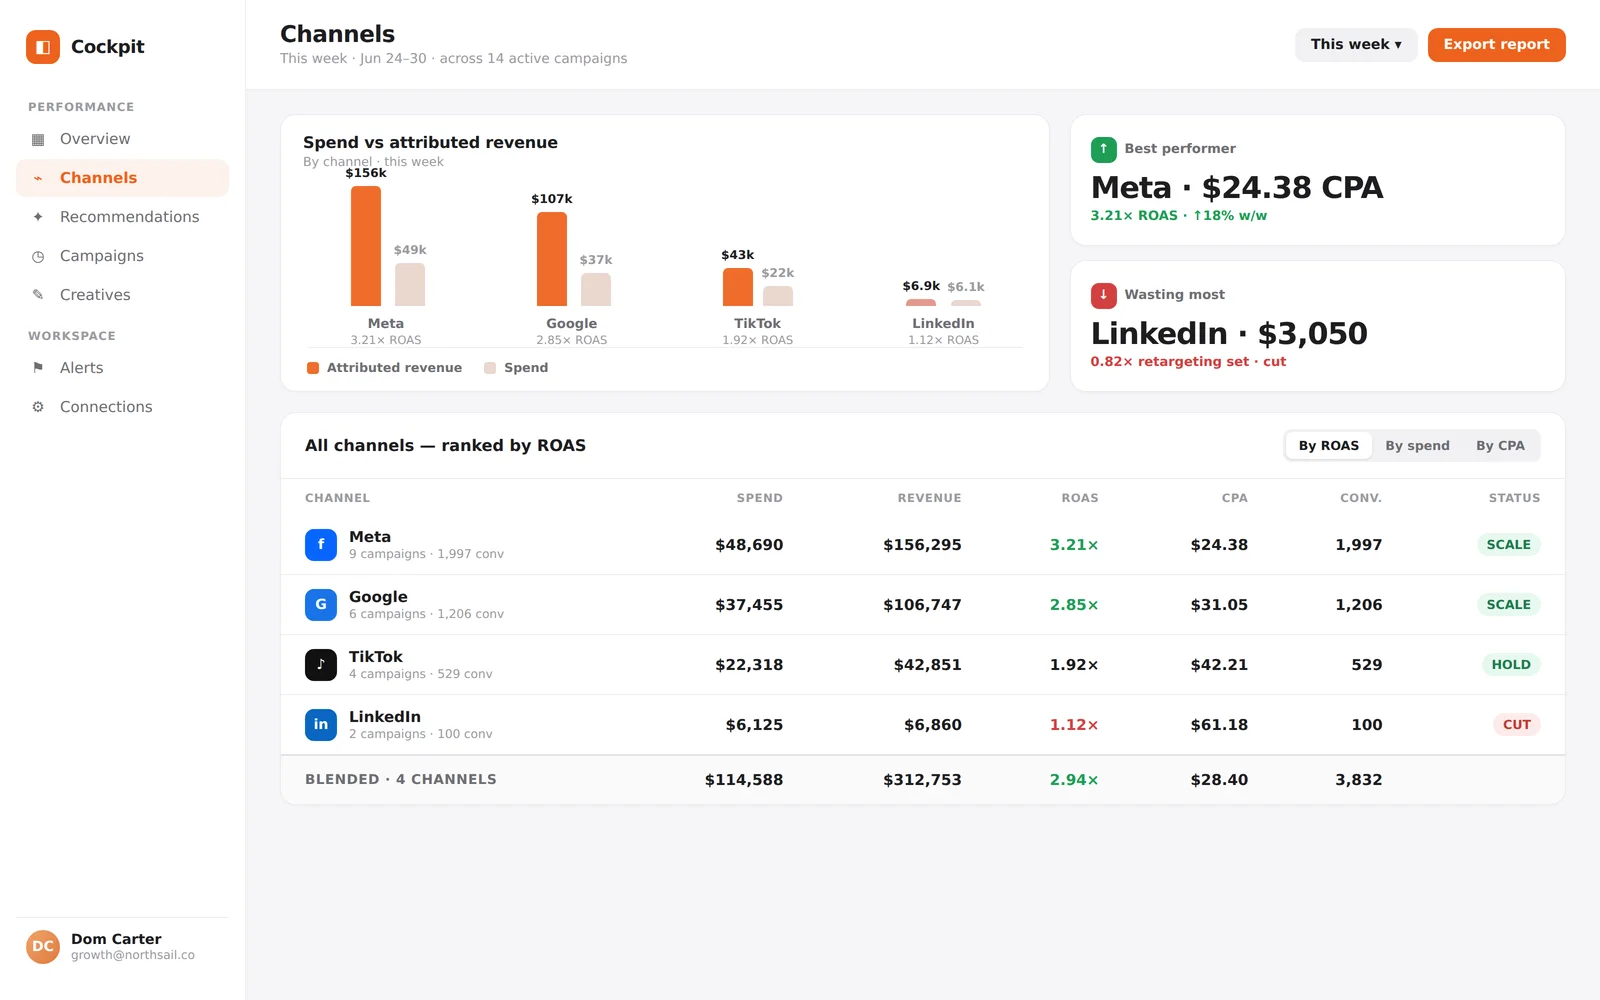Screen dimensions: 1600x1000
Task: Click the 0.82× retargeting set · cut note
Action: [x=1188, y=362]
